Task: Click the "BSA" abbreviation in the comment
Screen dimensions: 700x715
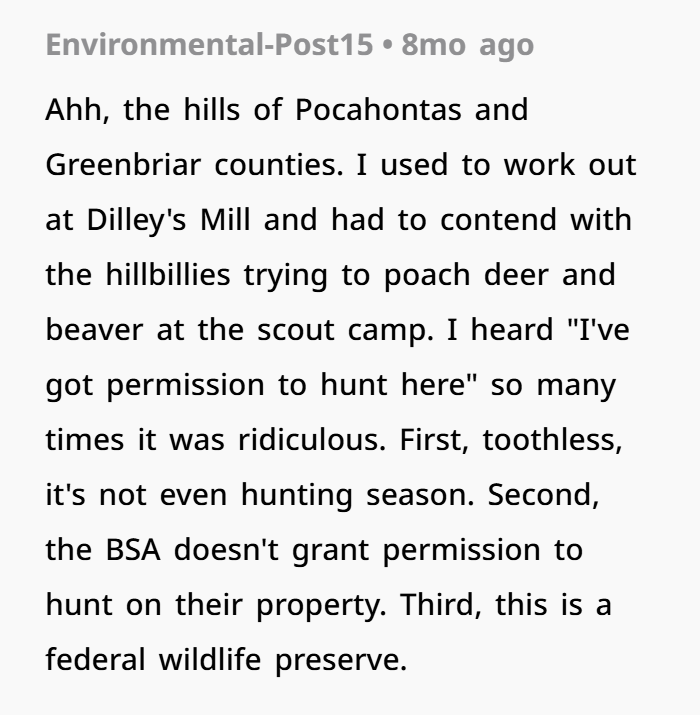Action: [x=133, y=549]
